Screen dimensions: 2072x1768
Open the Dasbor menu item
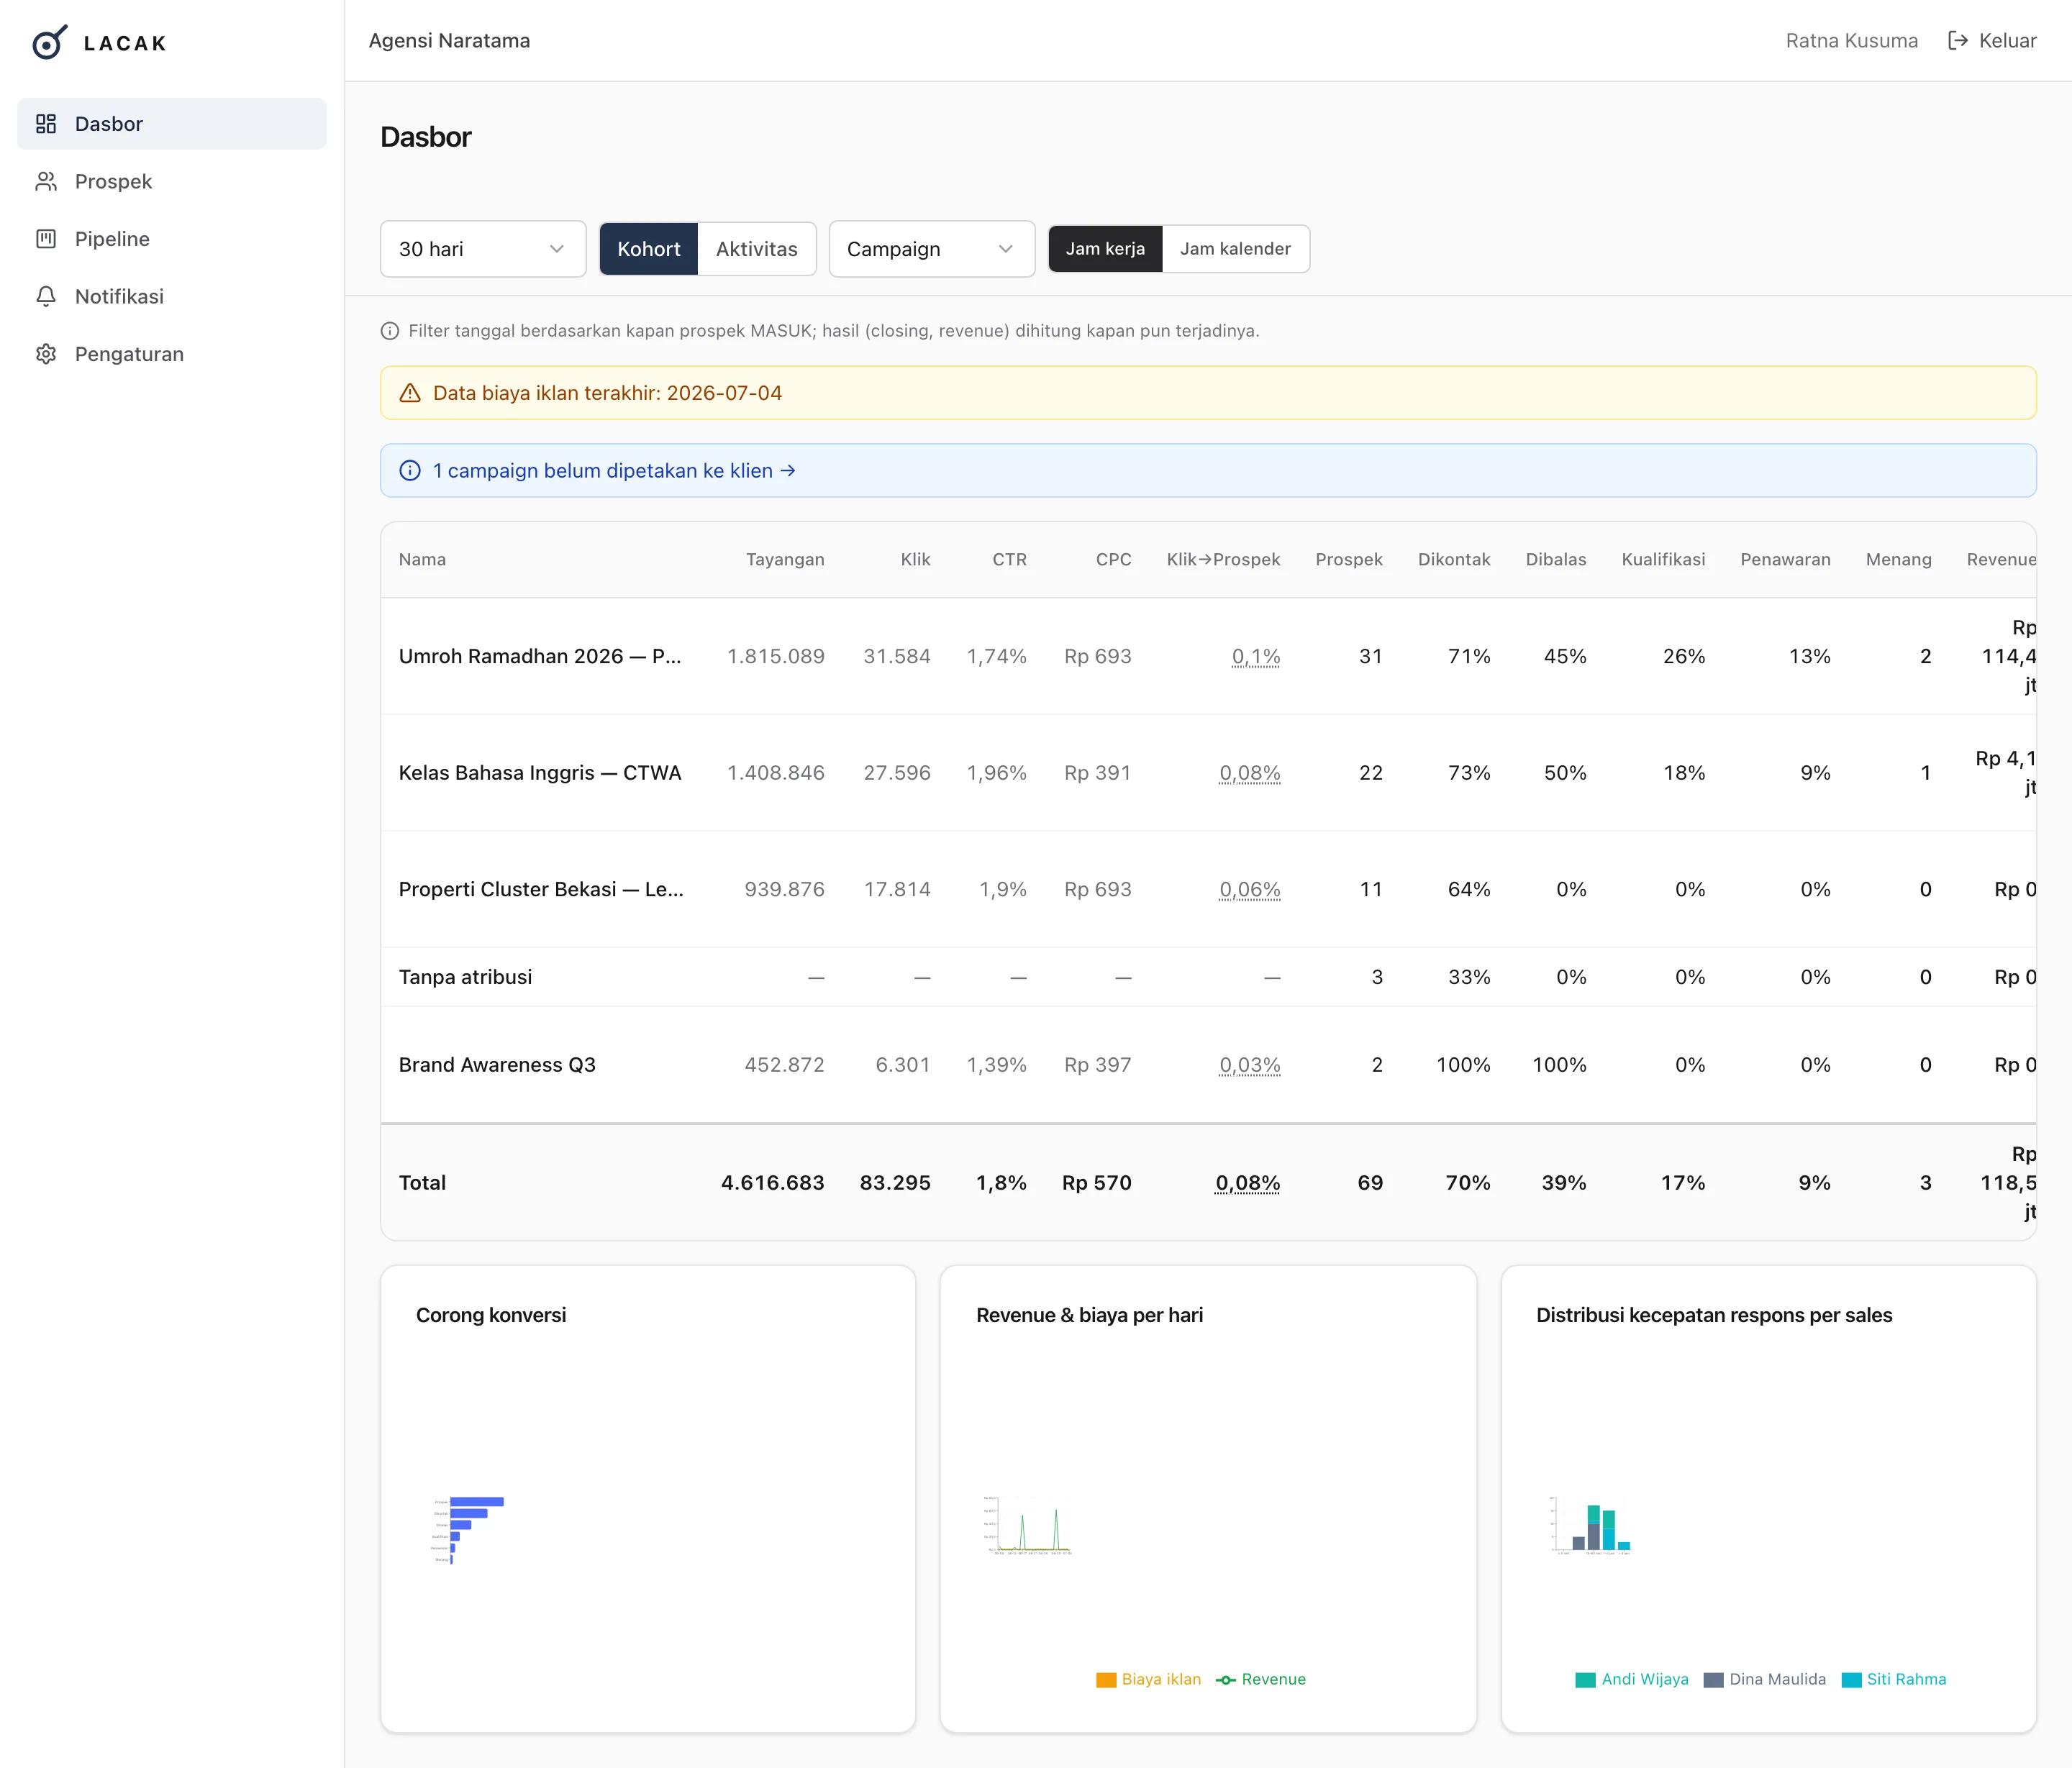(172, 124)
